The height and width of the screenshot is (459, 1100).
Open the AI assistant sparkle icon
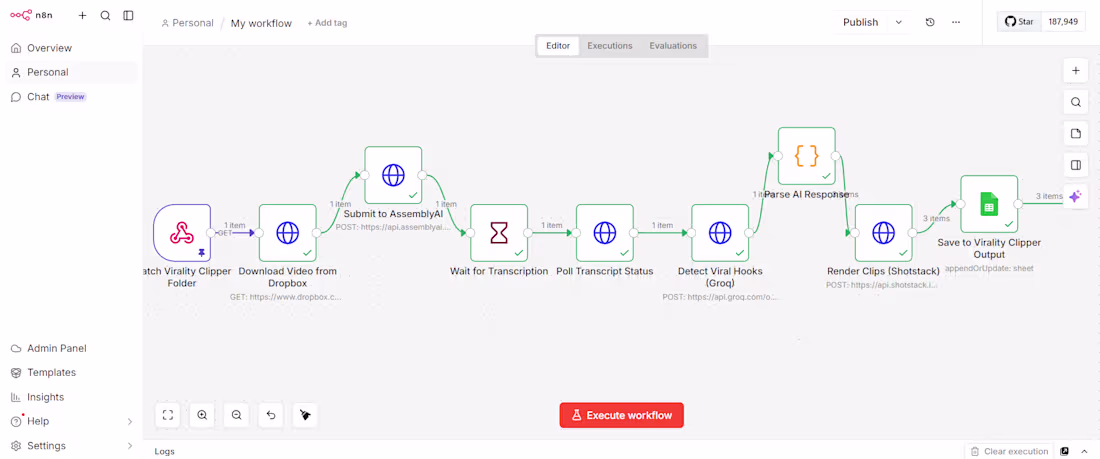click(1075, 197)
